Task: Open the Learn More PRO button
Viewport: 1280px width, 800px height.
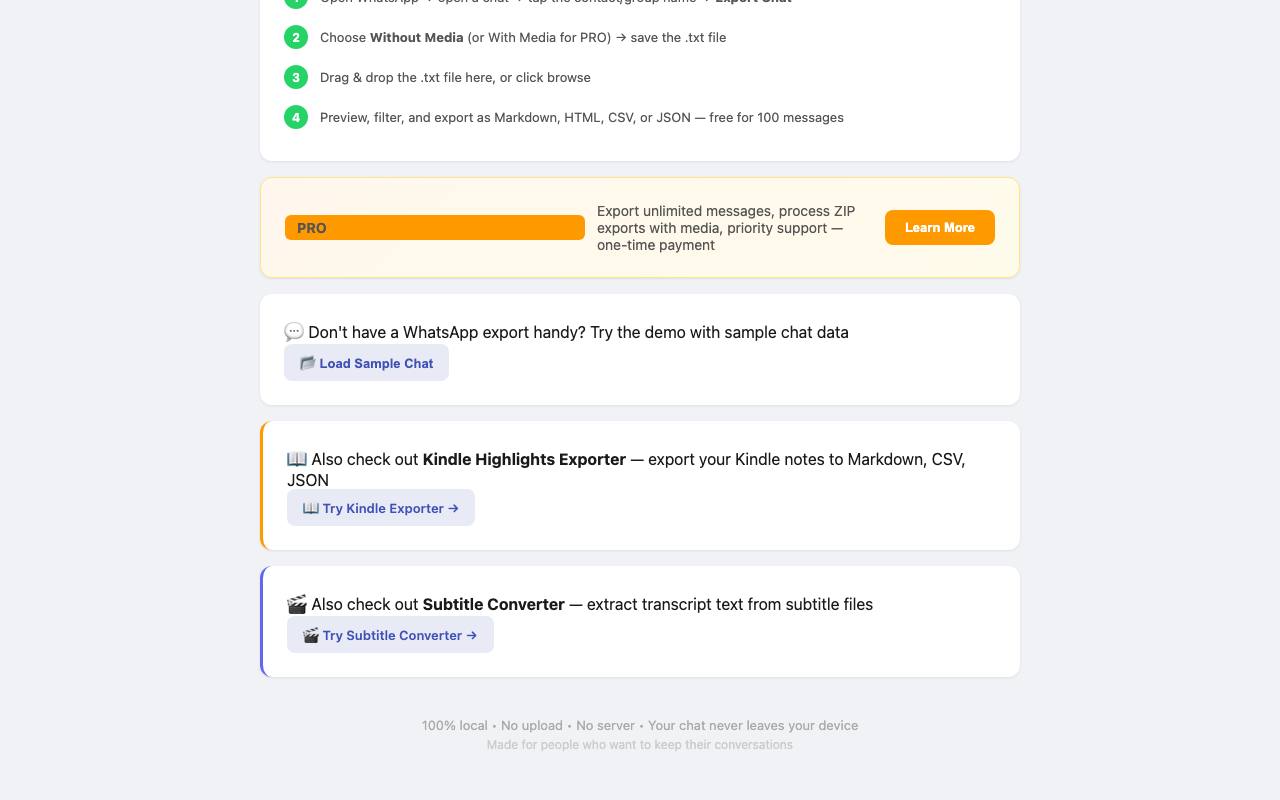Action: click(x=940, y=227)
